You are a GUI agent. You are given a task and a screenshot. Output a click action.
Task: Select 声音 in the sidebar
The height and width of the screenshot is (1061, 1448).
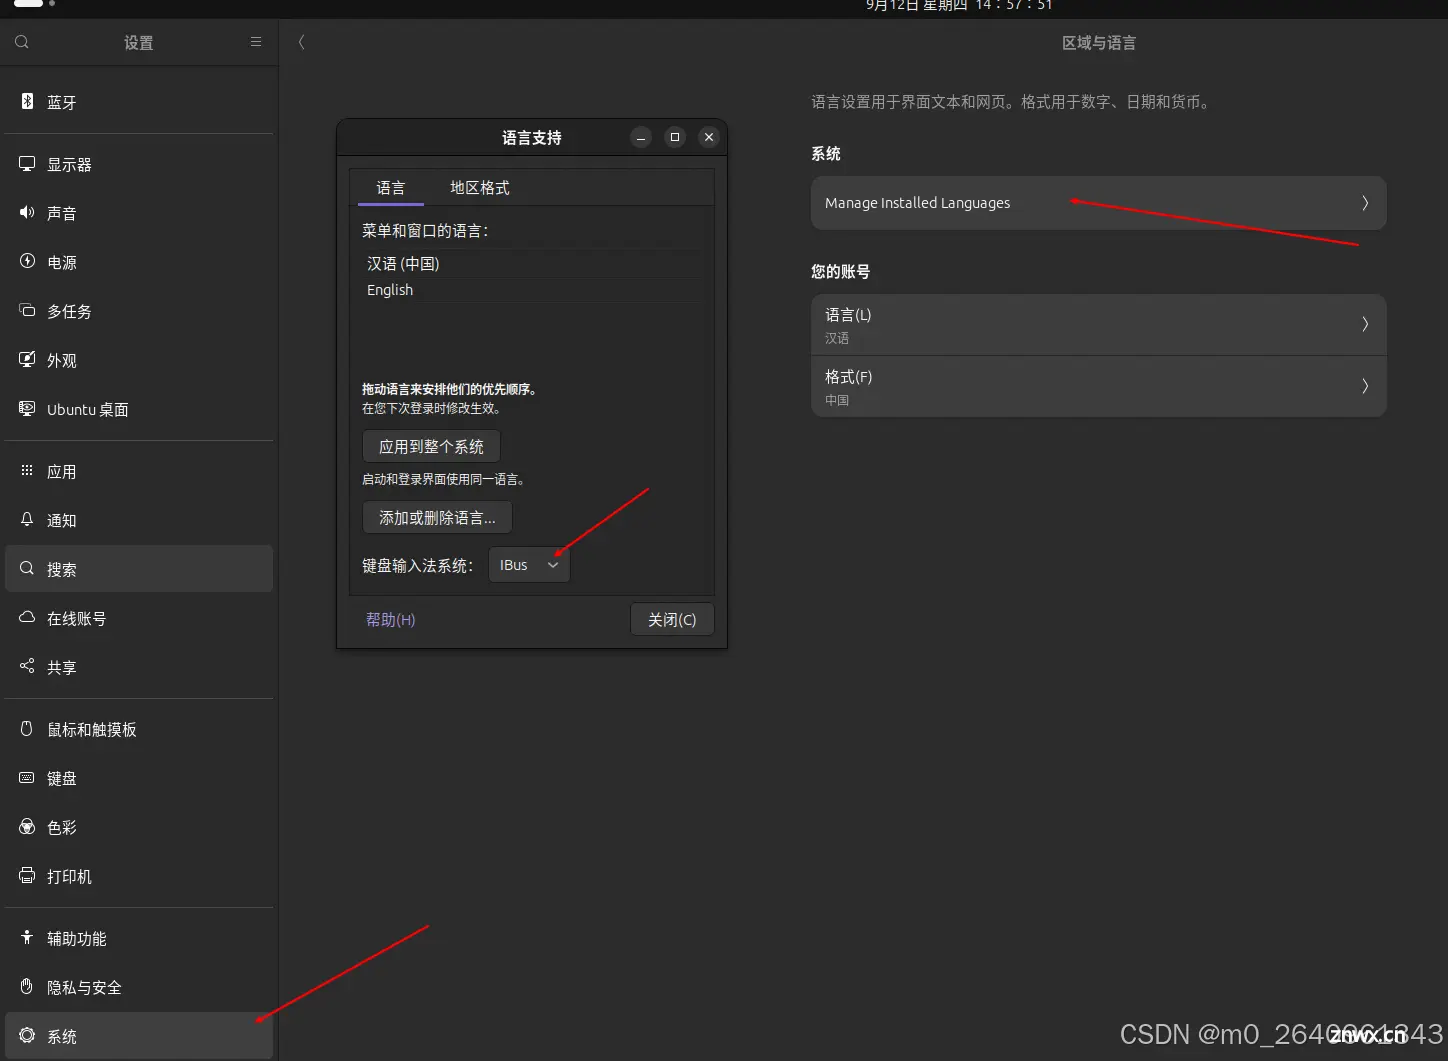139,213
